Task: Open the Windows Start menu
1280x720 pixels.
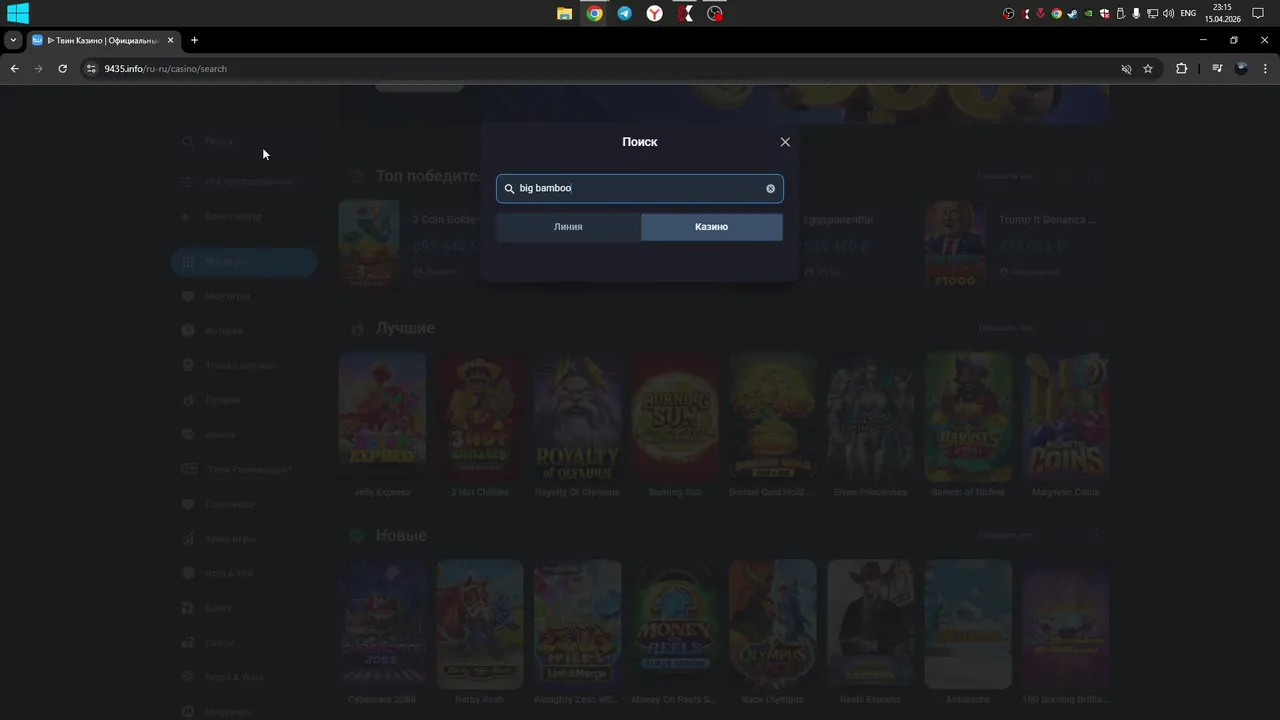Action: pyautogui.click(x=17, y=13)
